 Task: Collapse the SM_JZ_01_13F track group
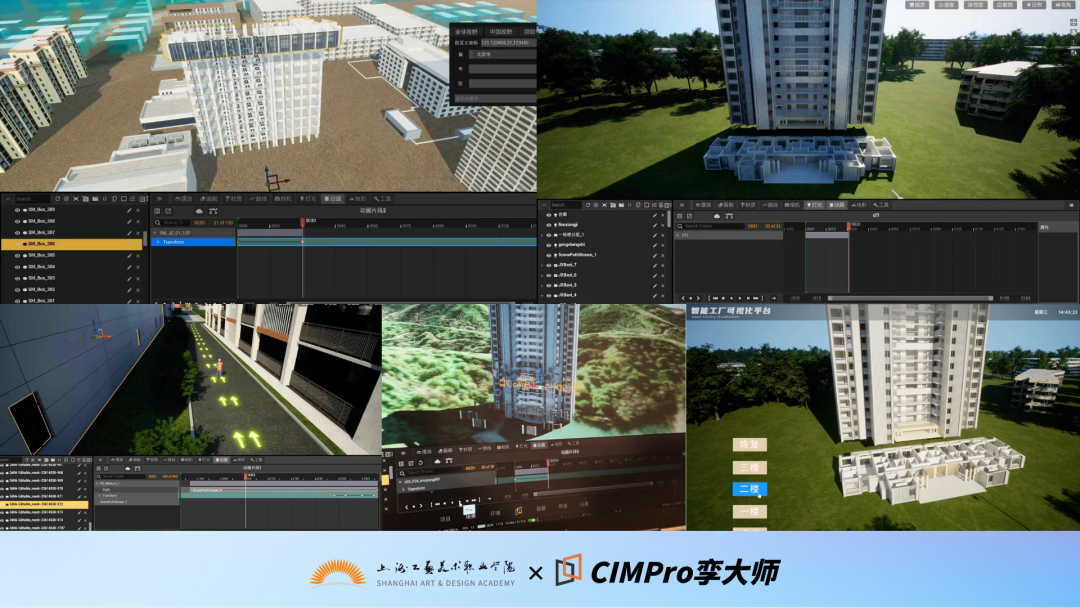(155, 233)
